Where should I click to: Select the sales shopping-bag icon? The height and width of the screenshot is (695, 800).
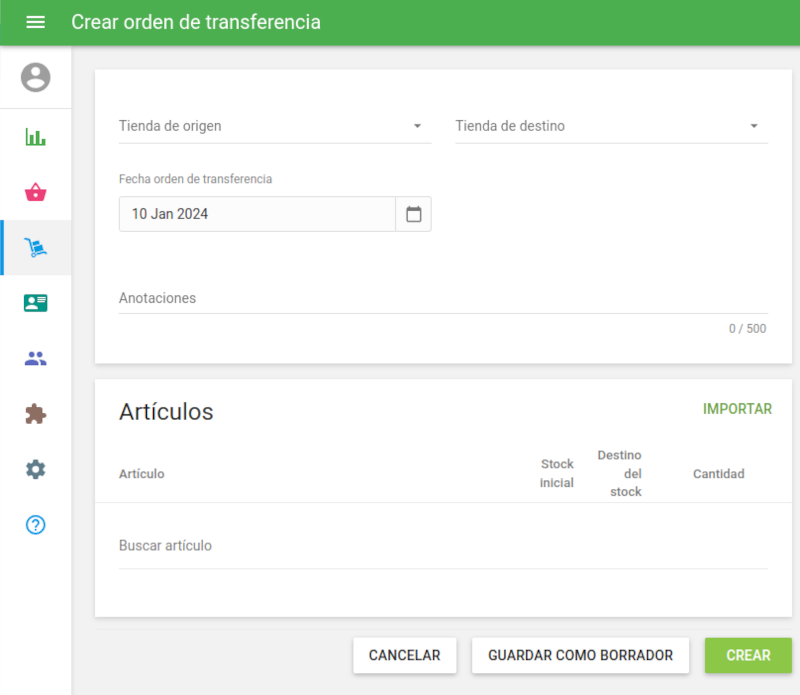pos(36,191)
